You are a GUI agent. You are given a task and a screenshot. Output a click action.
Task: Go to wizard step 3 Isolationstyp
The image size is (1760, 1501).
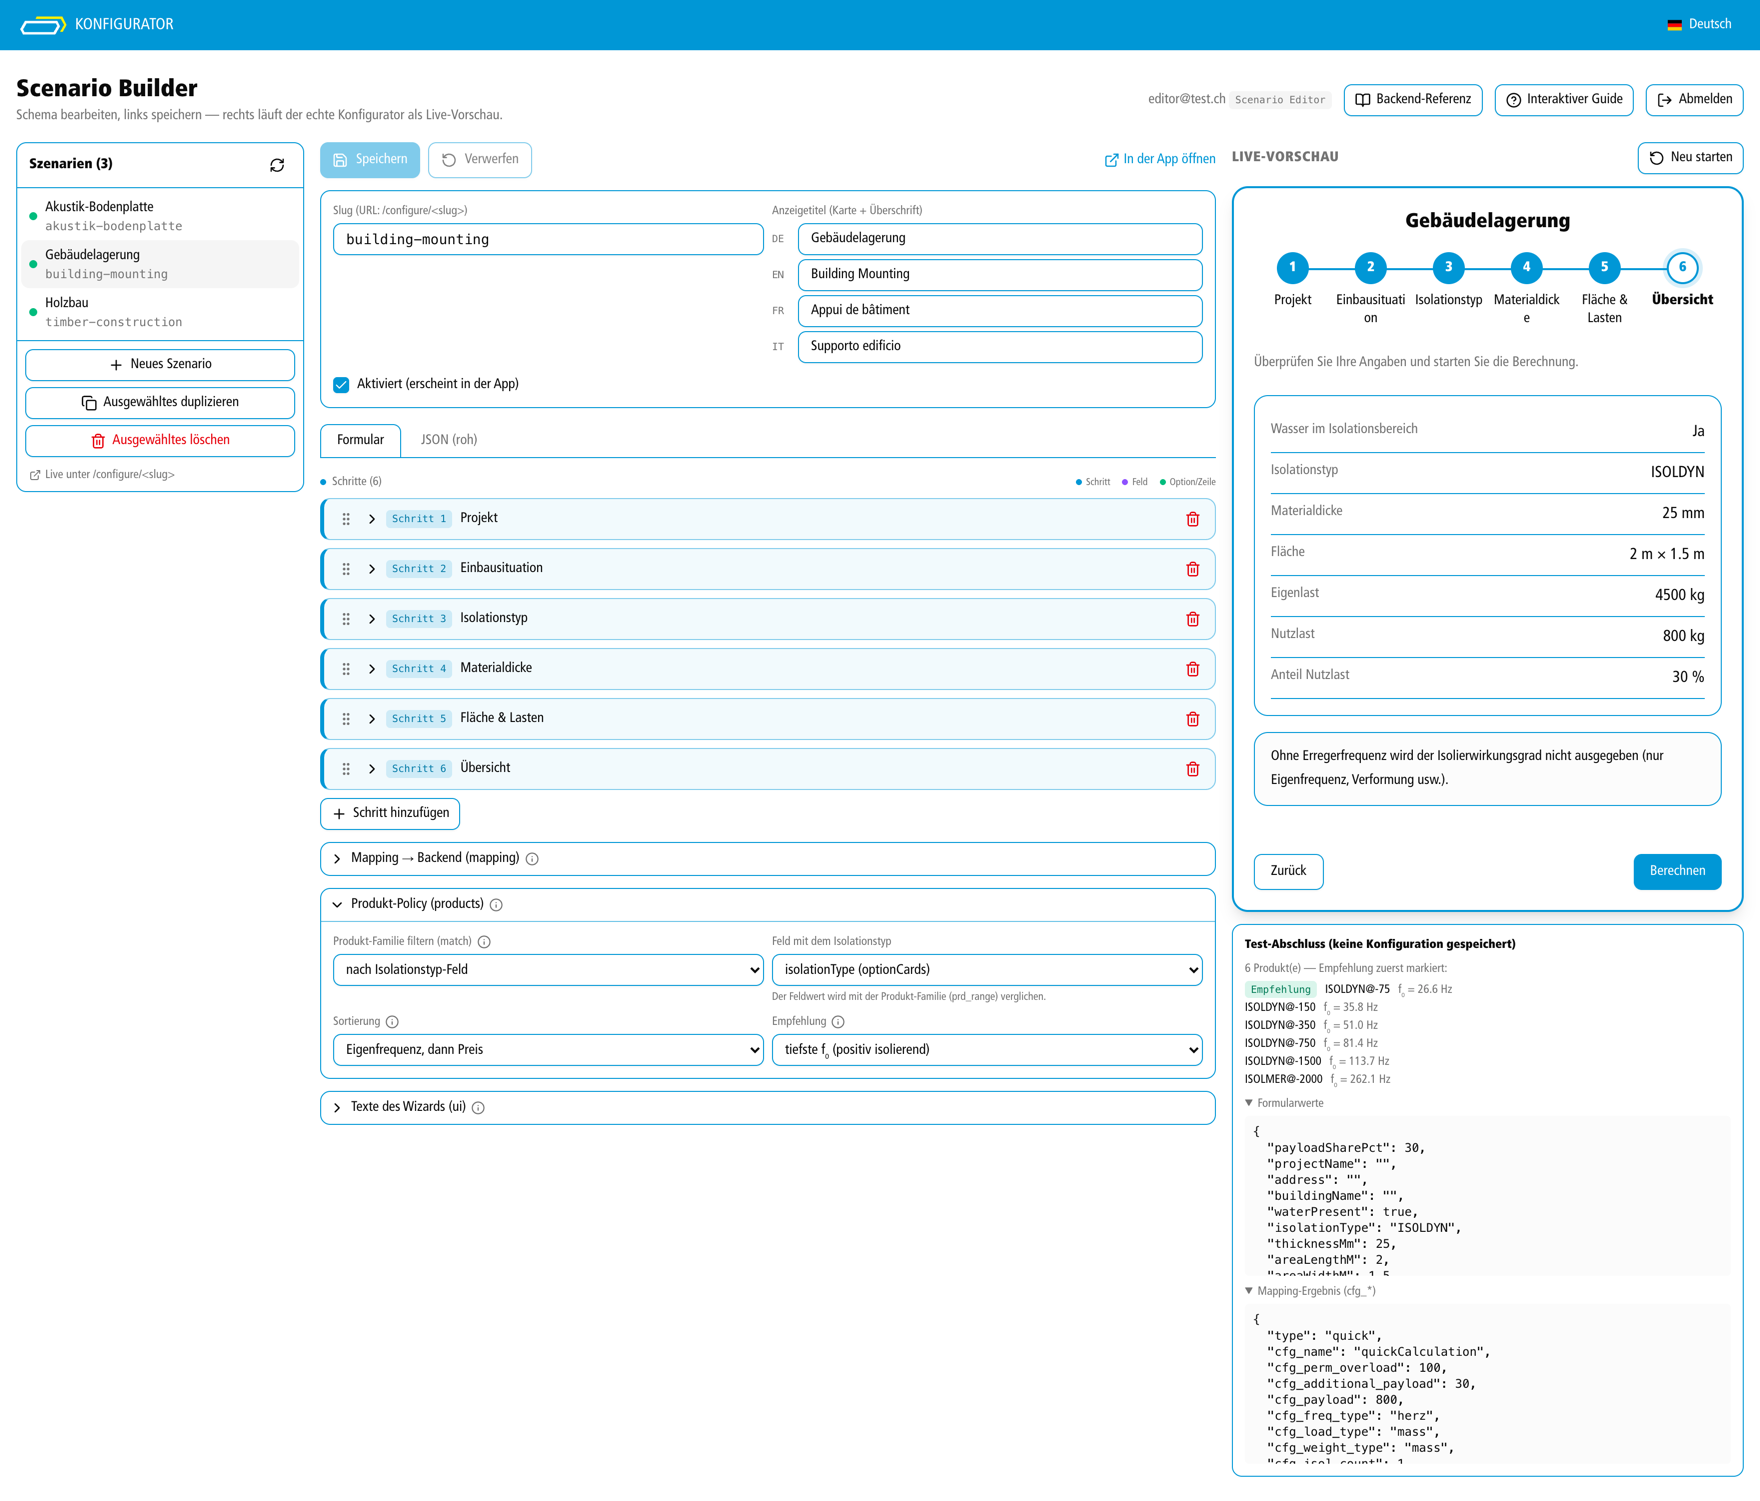click(1448, 267)
